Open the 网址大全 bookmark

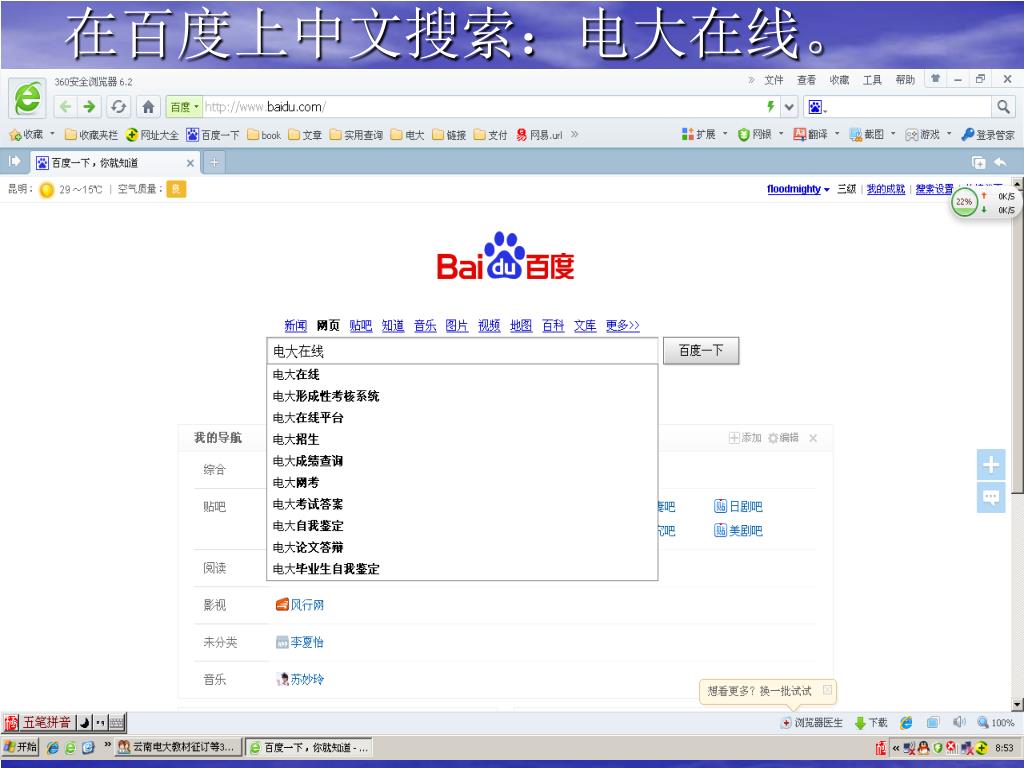(152, 135)
